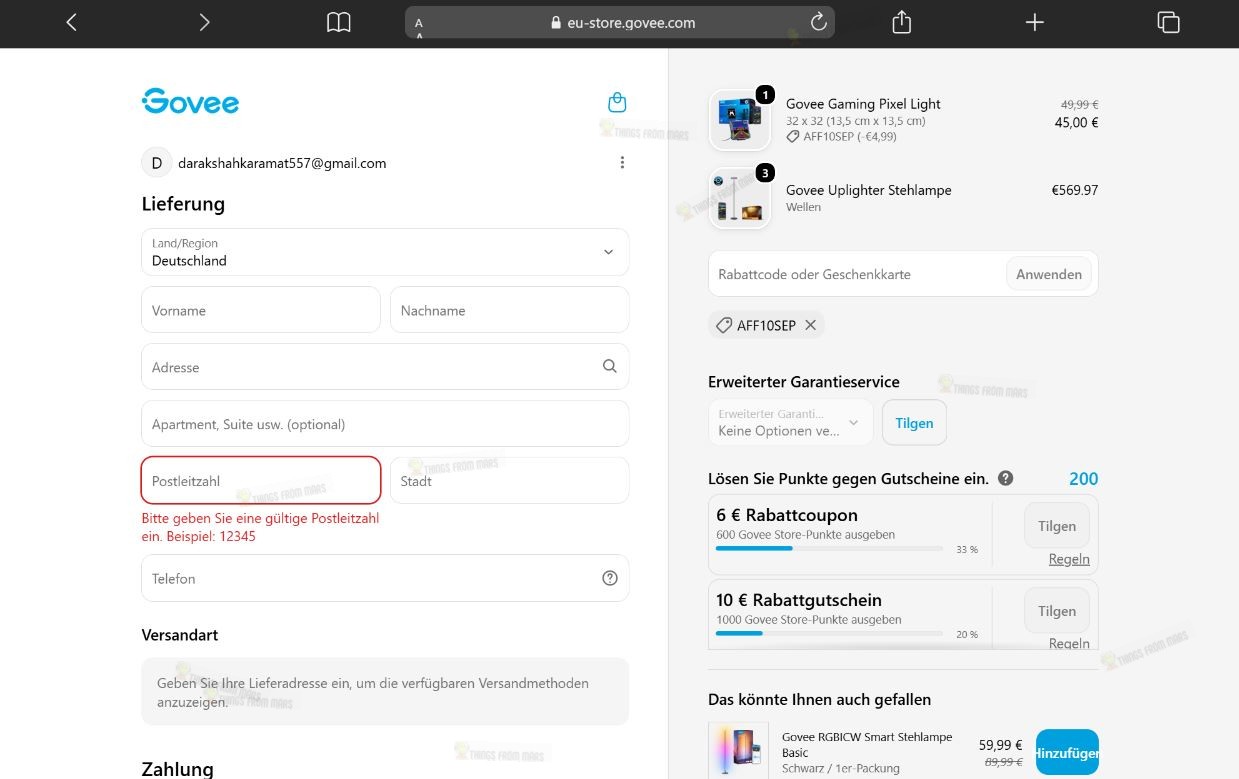
Task: Click the AFF10SEP tag icon under Pixel Light
Action: 793,136
